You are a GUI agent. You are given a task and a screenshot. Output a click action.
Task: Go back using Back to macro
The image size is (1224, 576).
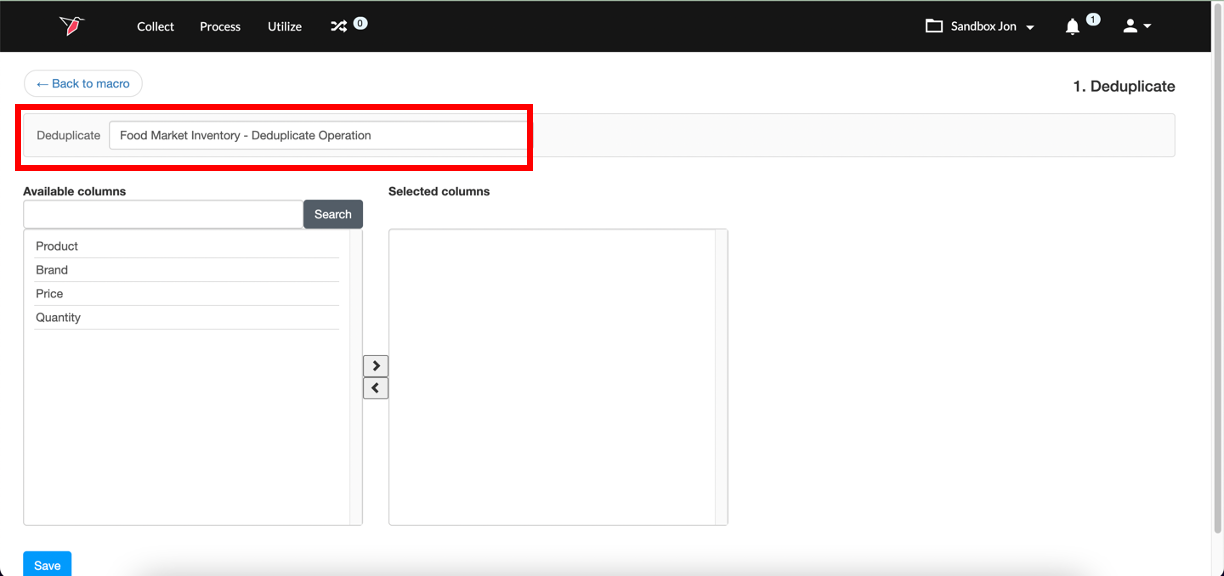coord(83,84)
